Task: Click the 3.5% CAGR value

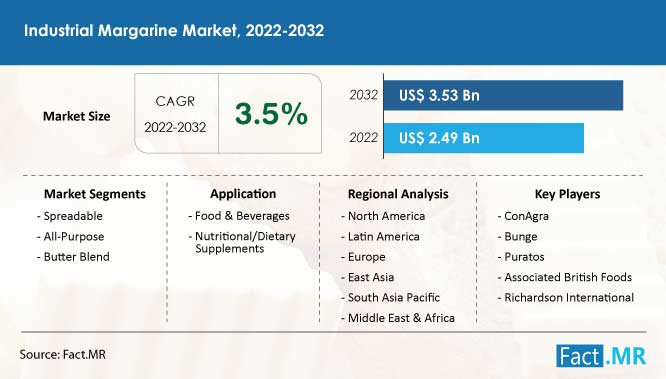Action: point(271,114)
